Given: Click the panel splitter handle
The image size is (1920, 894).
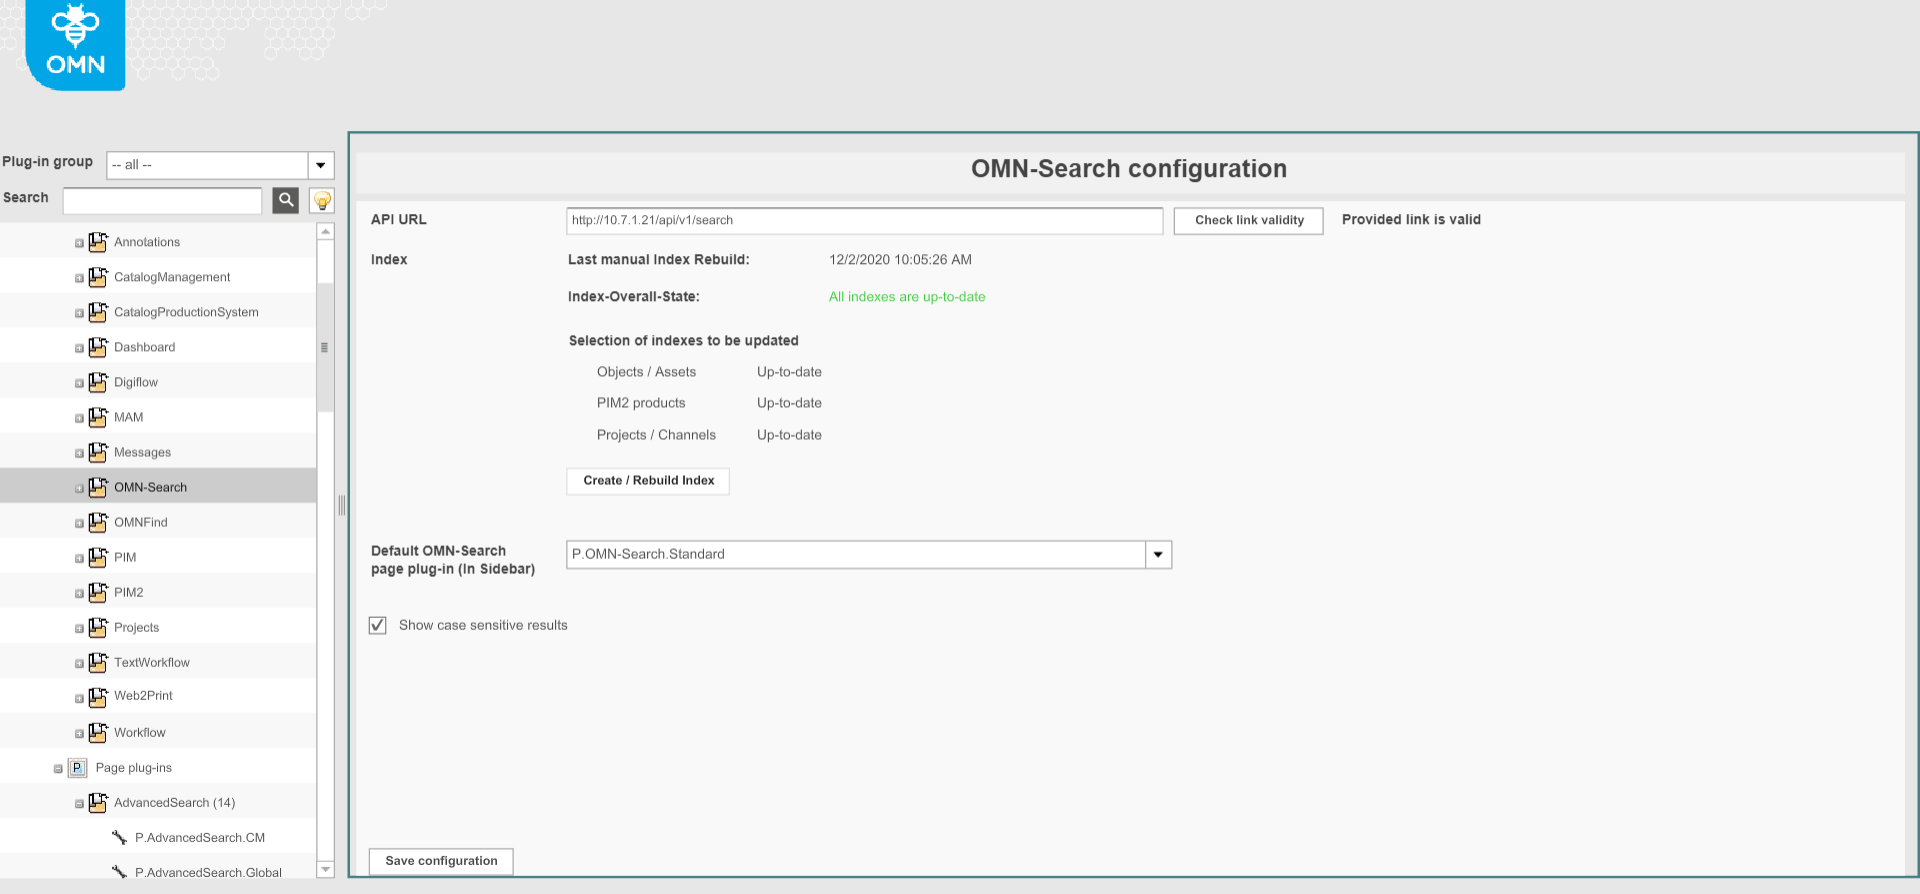Looking at the screenshot, I should pos(341,505).
